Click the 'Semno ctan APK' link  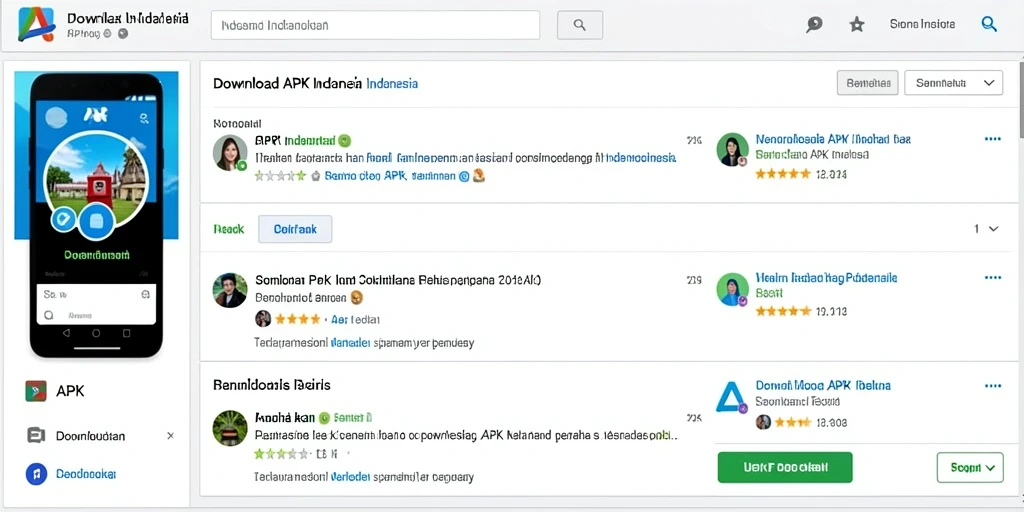click(390, 176)
